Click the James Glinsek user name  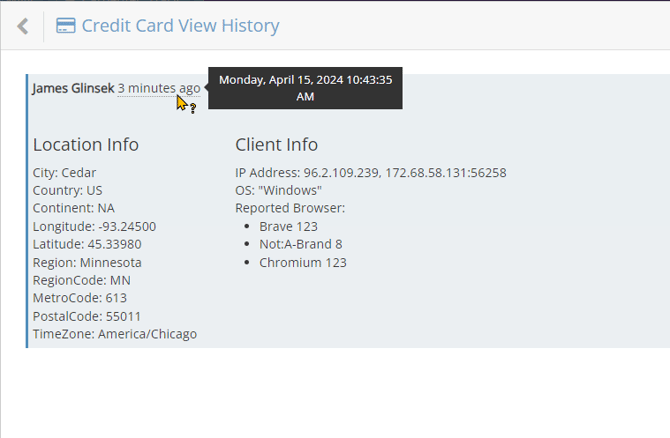pyautogui.click(x=73, y=88)
